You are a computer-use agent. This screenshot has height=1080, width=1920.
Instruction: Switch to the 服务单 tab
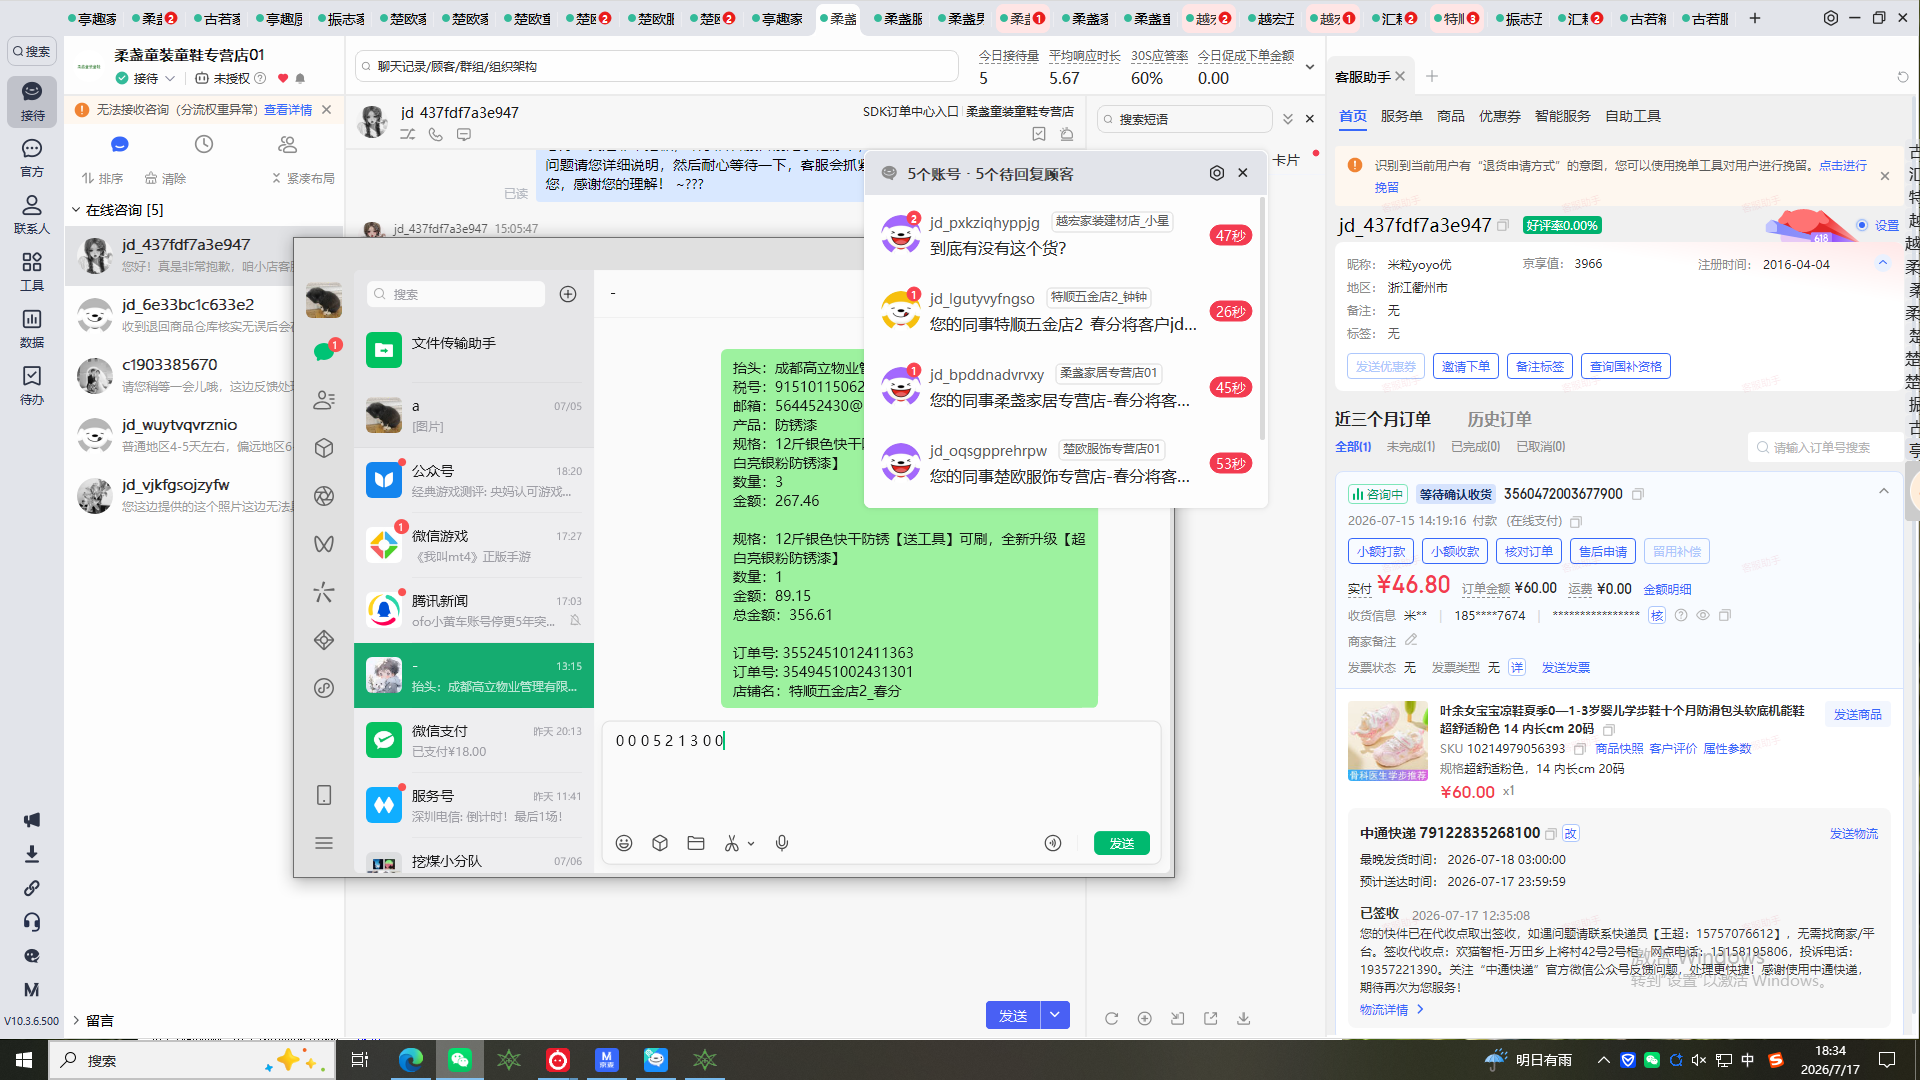point(1402,116)
